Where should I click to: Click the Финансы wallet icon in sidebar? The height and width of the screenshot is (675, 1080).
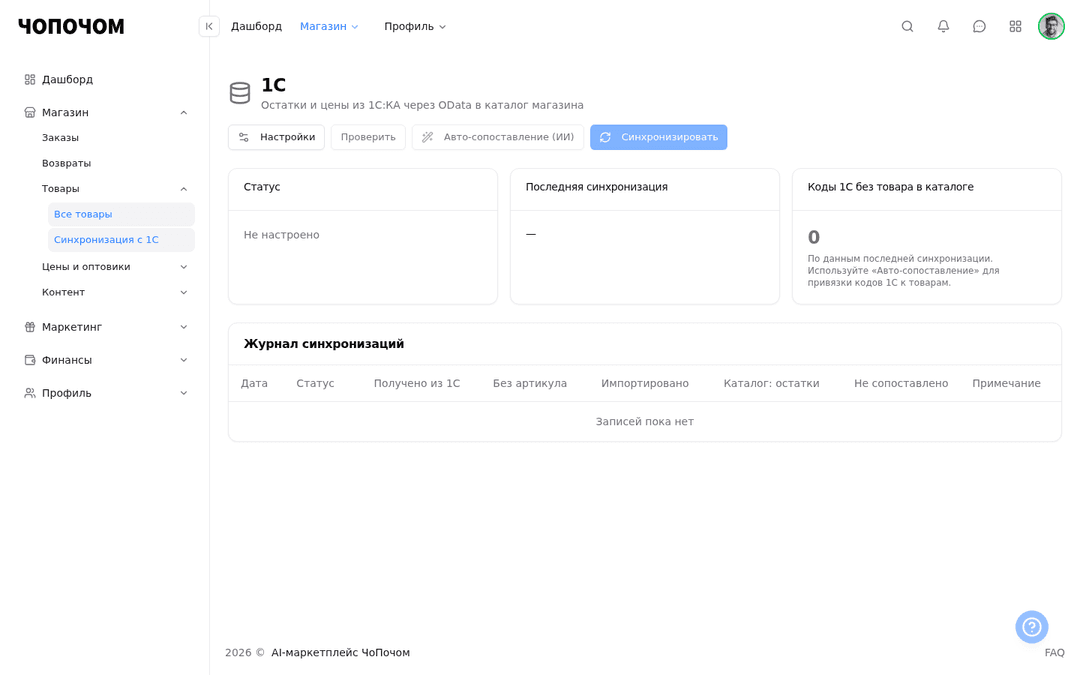pos(30,360)
